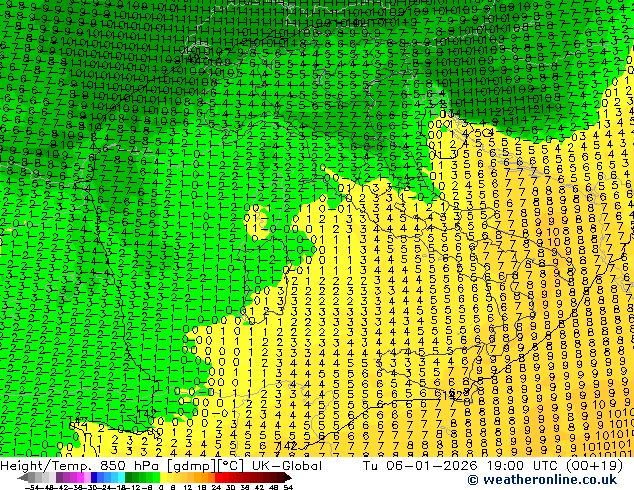Click the 54 scale label
Image resolution: width=634 pixels, height=490 pixels.
click(x=288, y=487)
